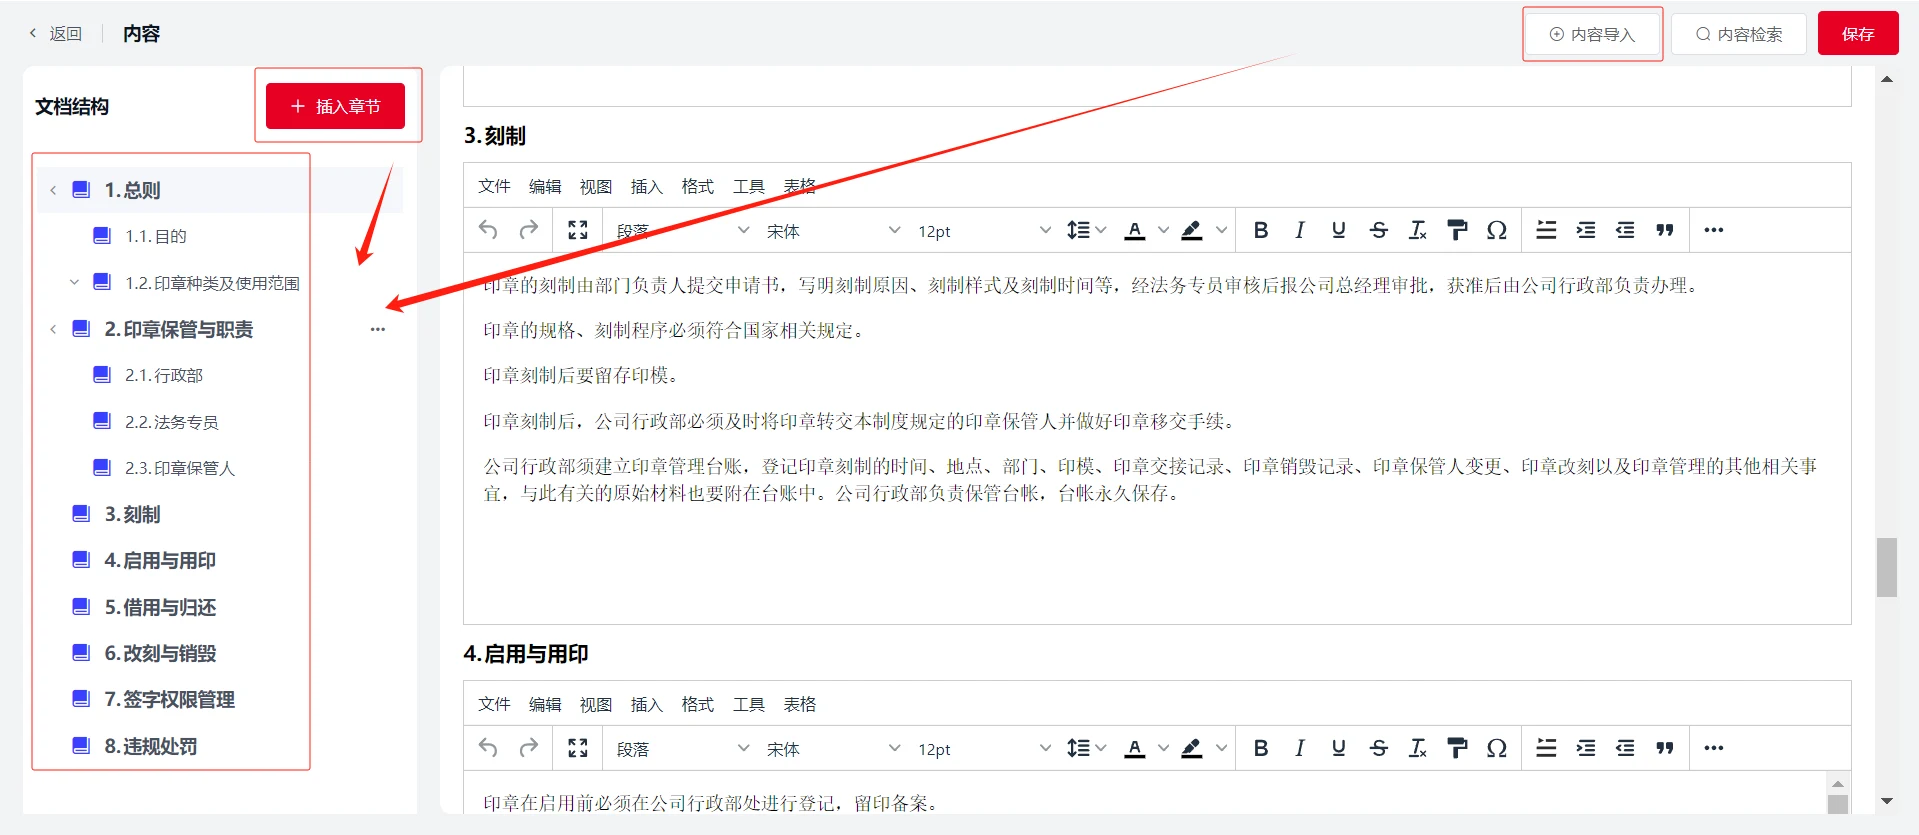1919x835 pixels.
Task: Select 5.借用与归还 in document structure
Action: coord(160,607)
